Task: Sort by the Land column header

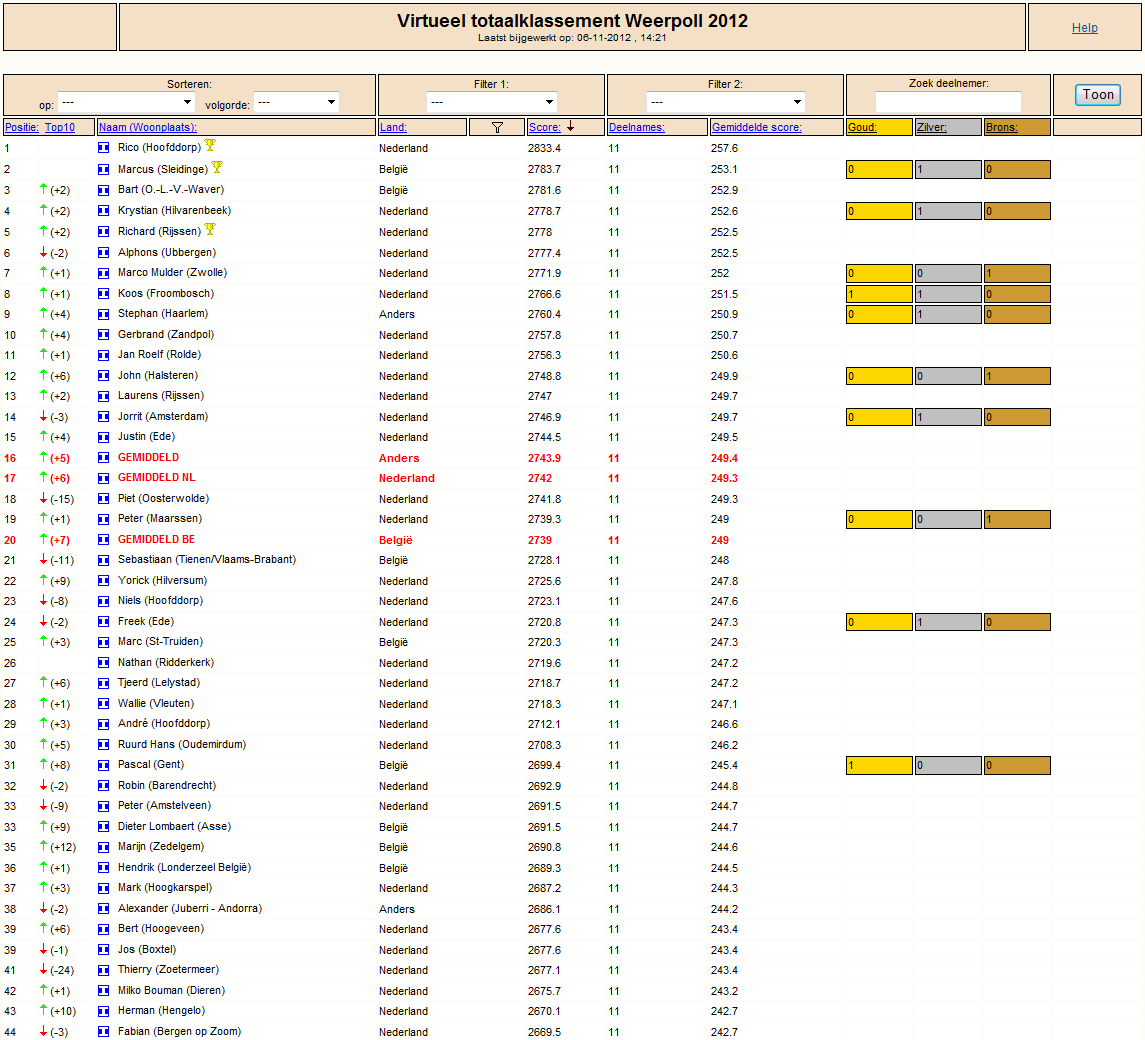Action: pyautogui.click(x=393, y=127)
